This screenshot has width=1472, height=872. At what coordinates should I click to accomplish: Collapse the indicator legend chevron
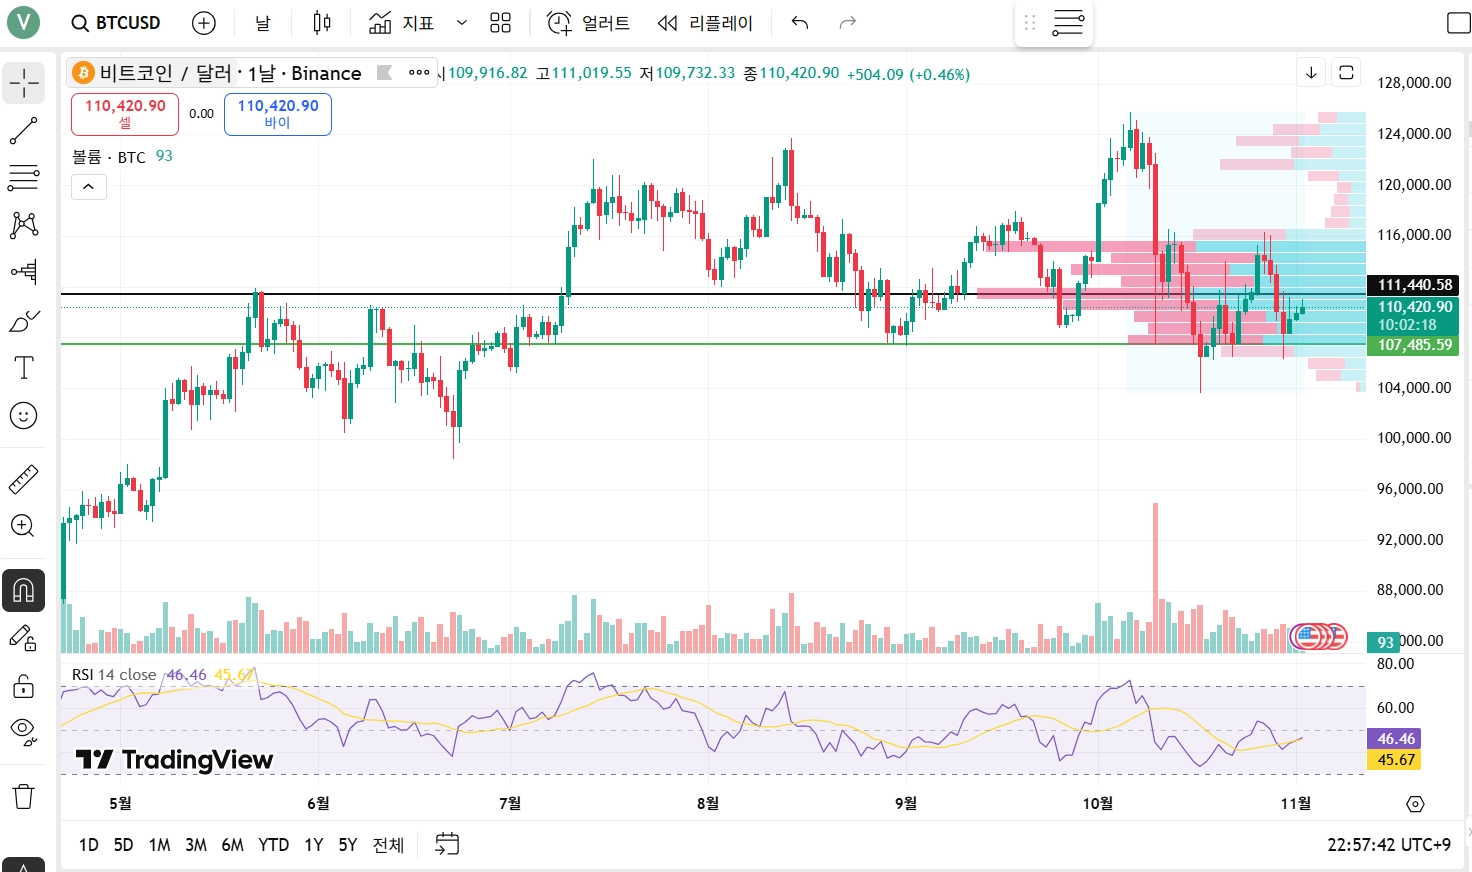point(89,187)
